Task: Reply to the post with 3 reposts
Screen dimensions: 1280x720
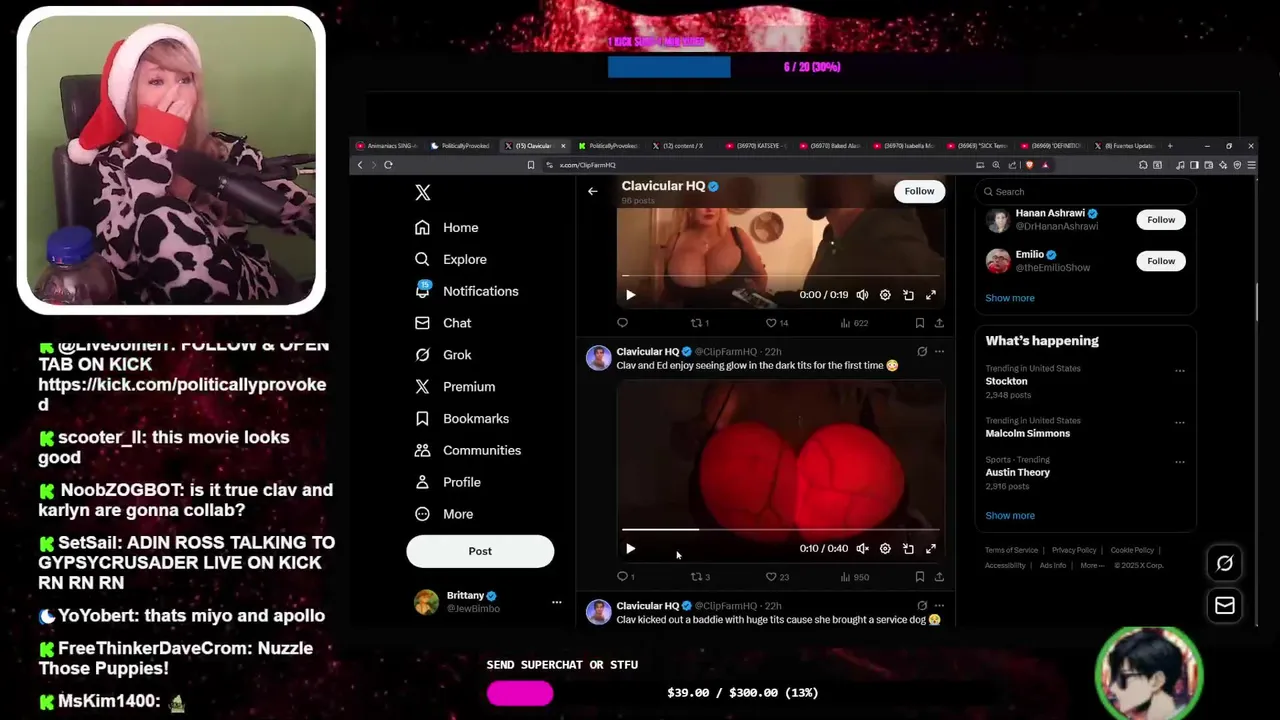Action: click(625, 577)
